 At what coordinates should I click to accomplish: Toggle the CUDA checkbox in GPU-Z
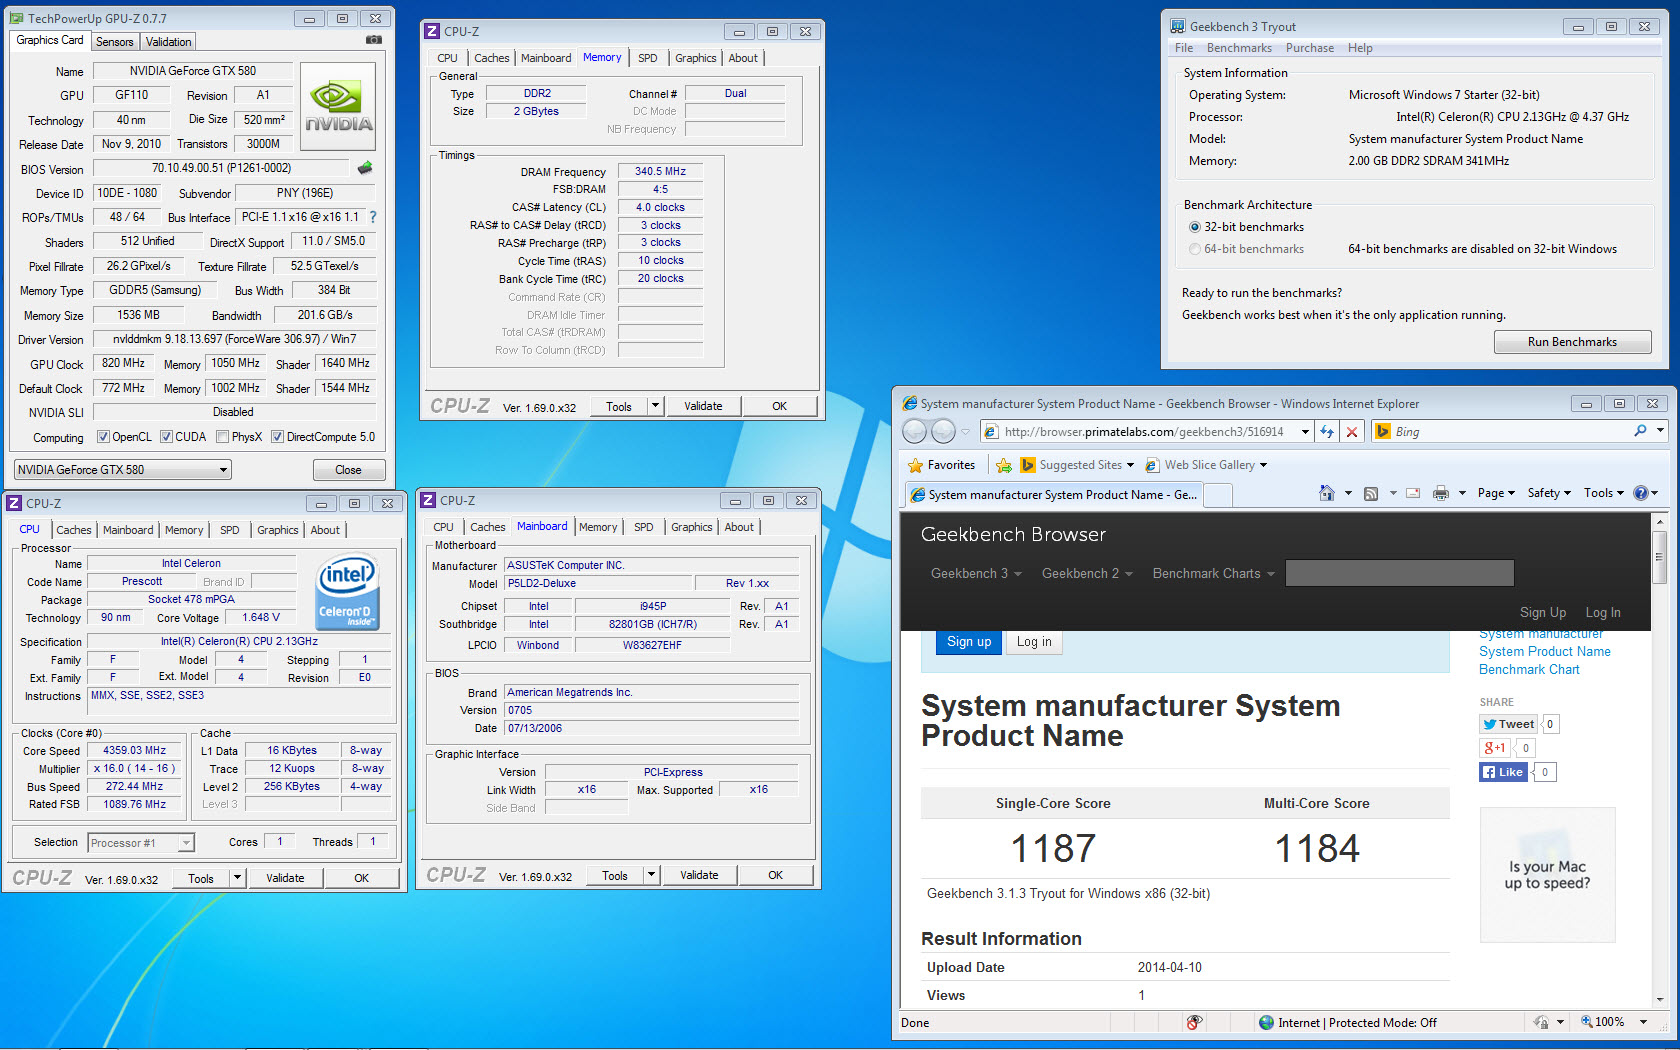click(x=167, y=437)
